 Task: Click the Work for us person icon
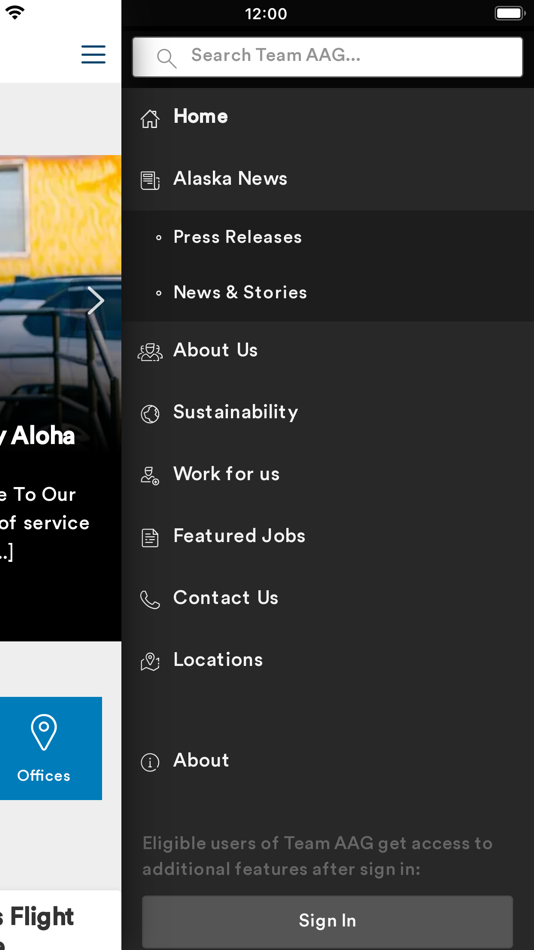150,476
